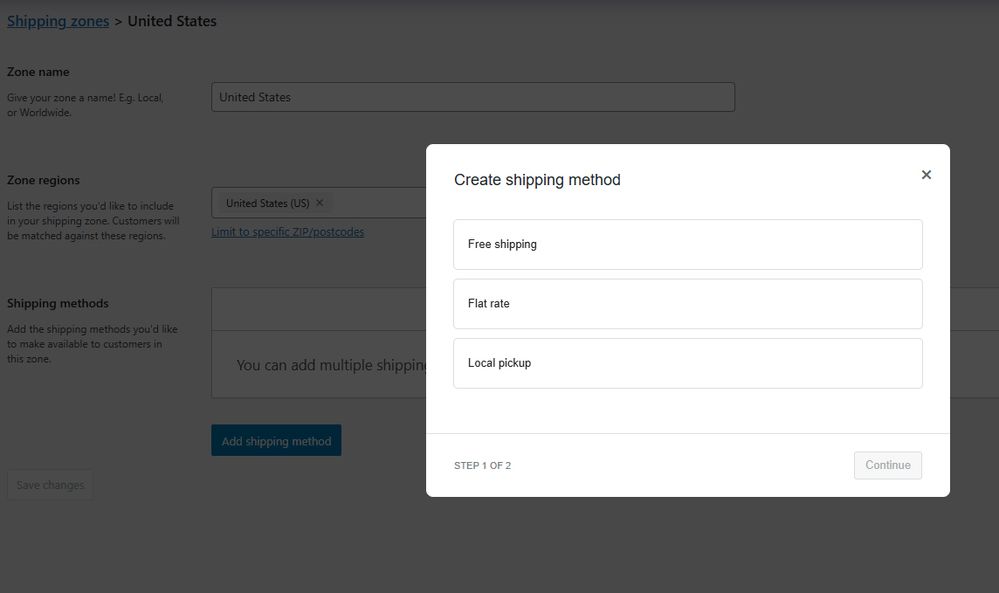
Task: Choose the Flat rate method
Action: pos(687,304)
